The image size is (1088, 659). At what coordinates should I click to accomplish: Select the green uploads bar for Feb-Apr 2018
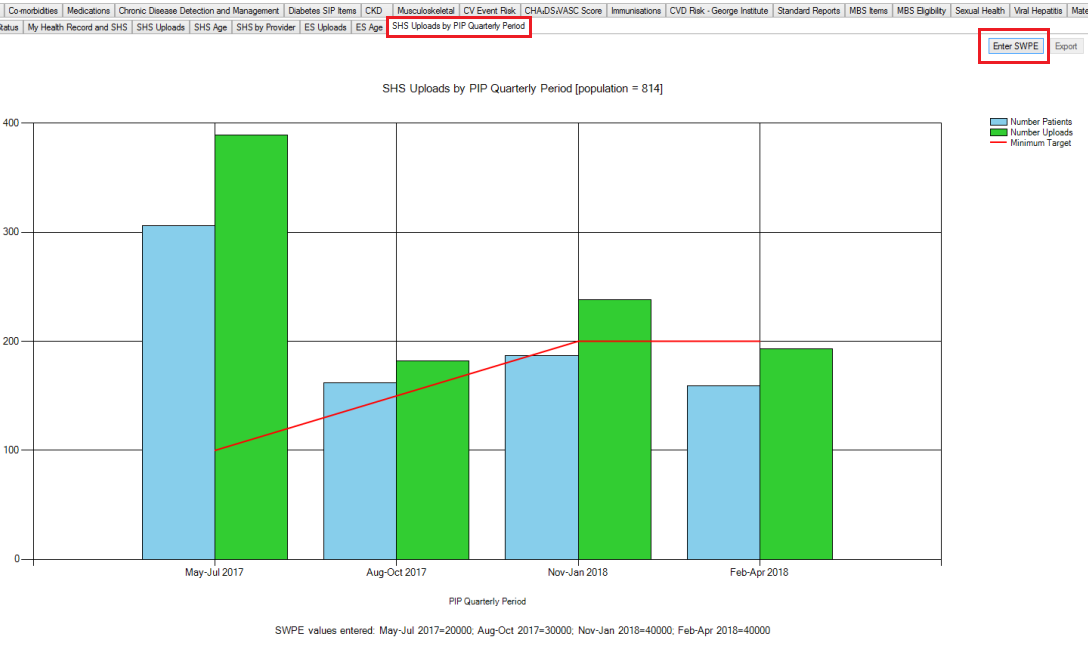tap(796, 454)
